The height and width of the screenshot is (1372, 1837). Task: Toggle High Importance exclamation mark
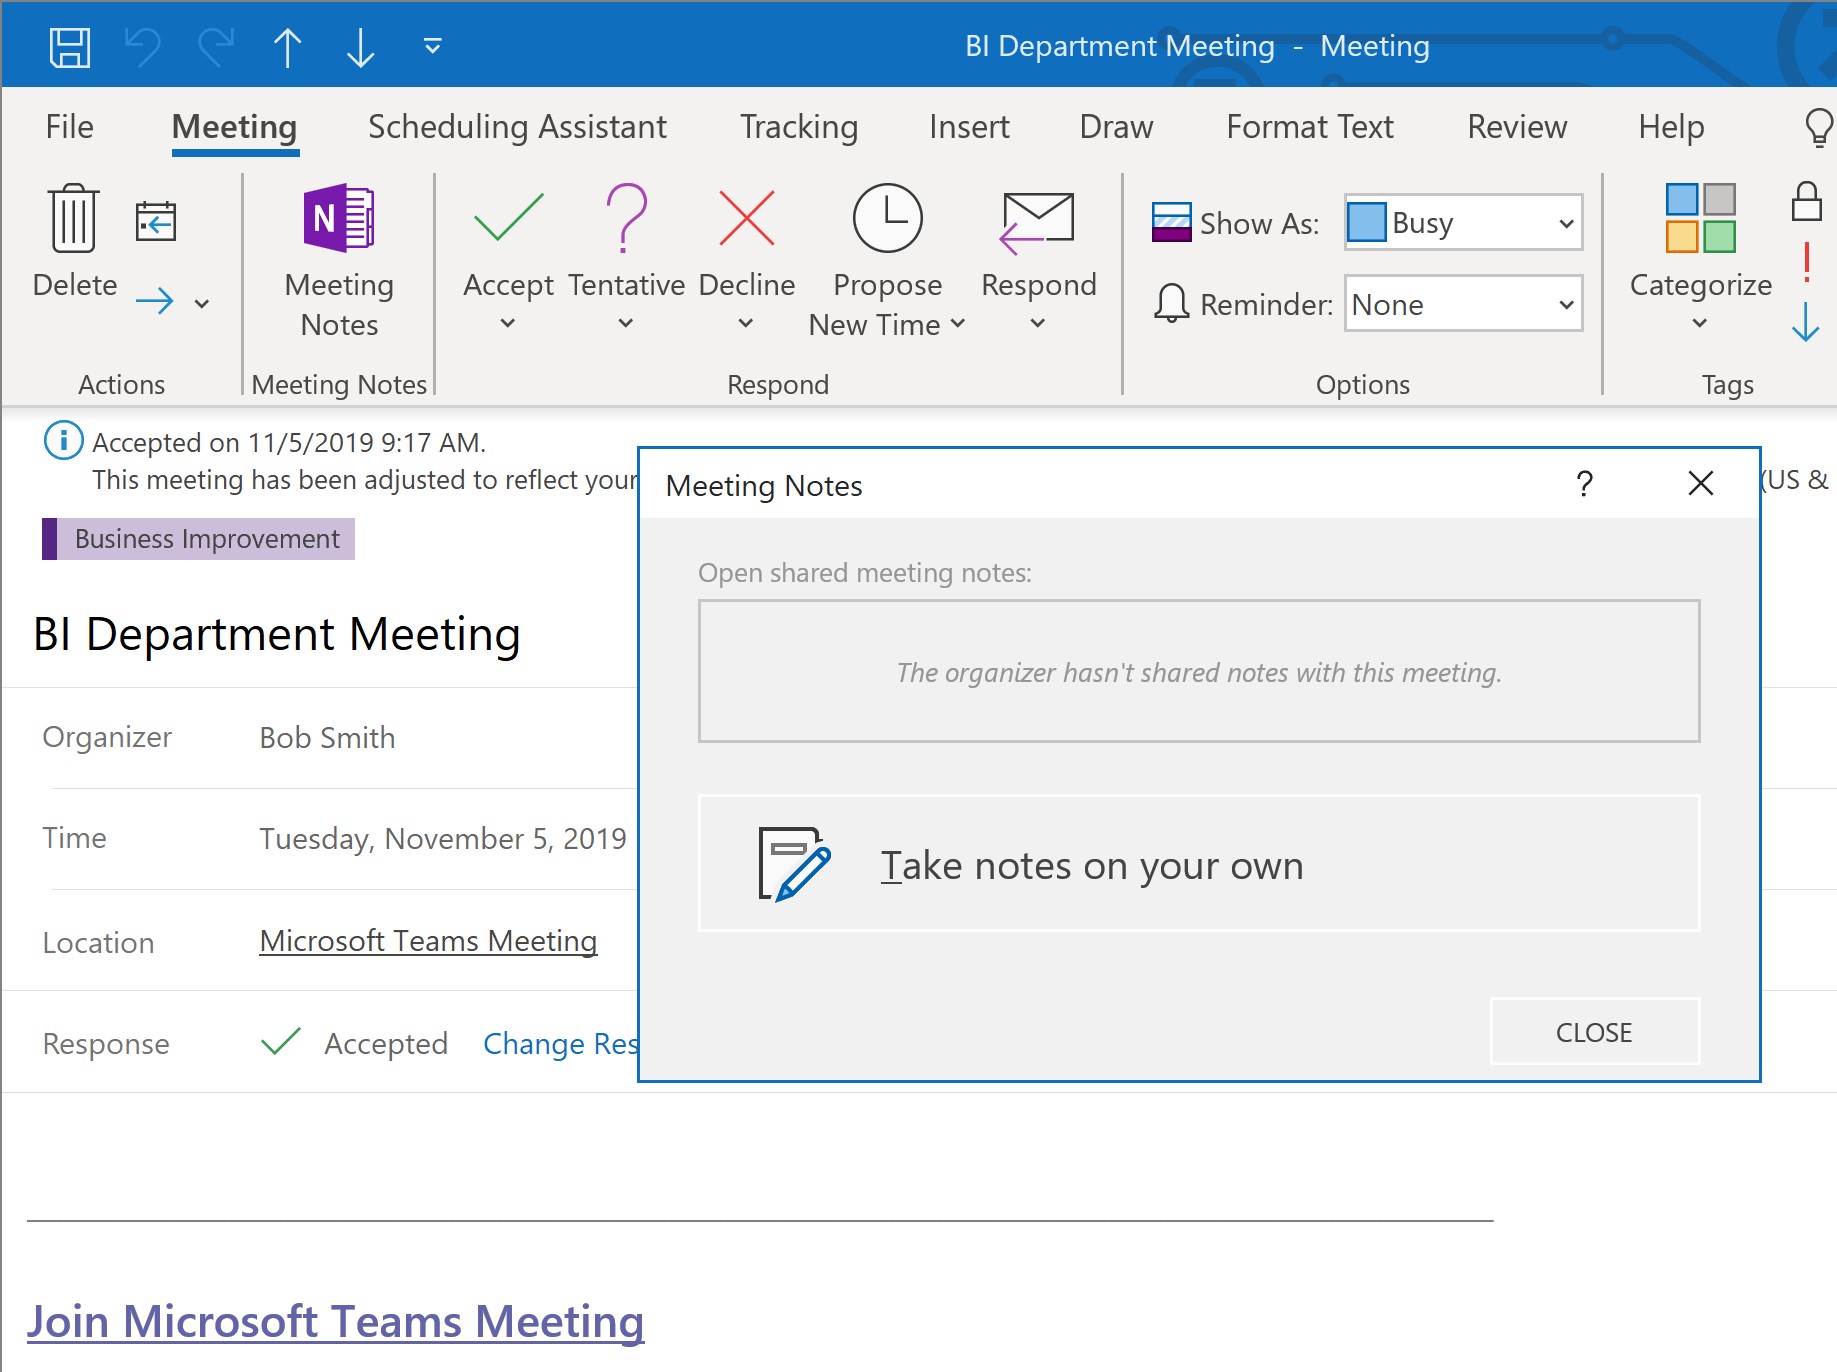click(1806, 263)
